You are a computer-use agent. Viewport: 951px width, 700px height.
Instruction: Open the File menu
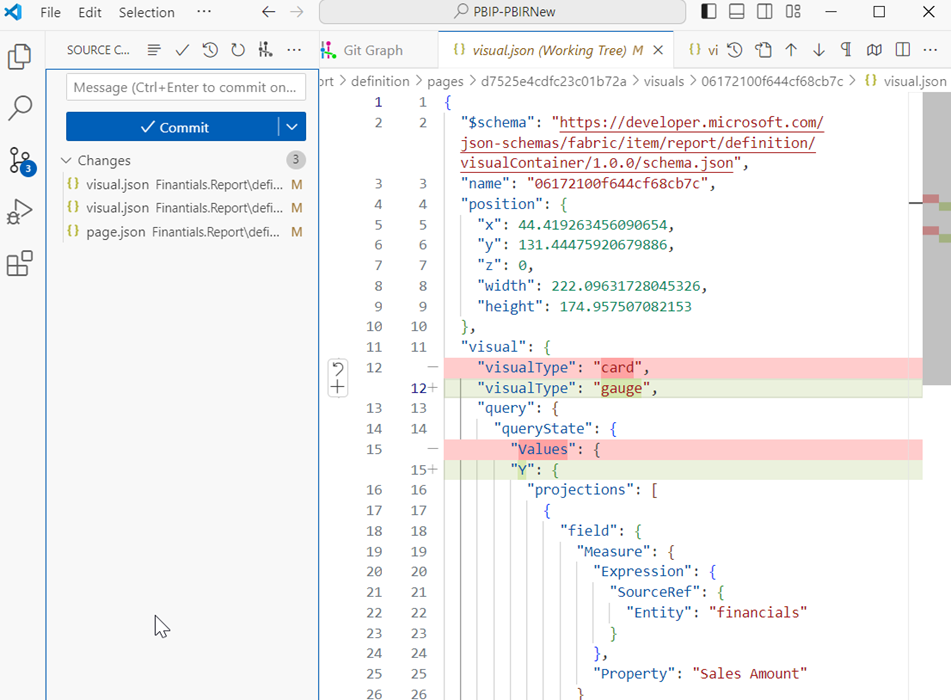50,12
